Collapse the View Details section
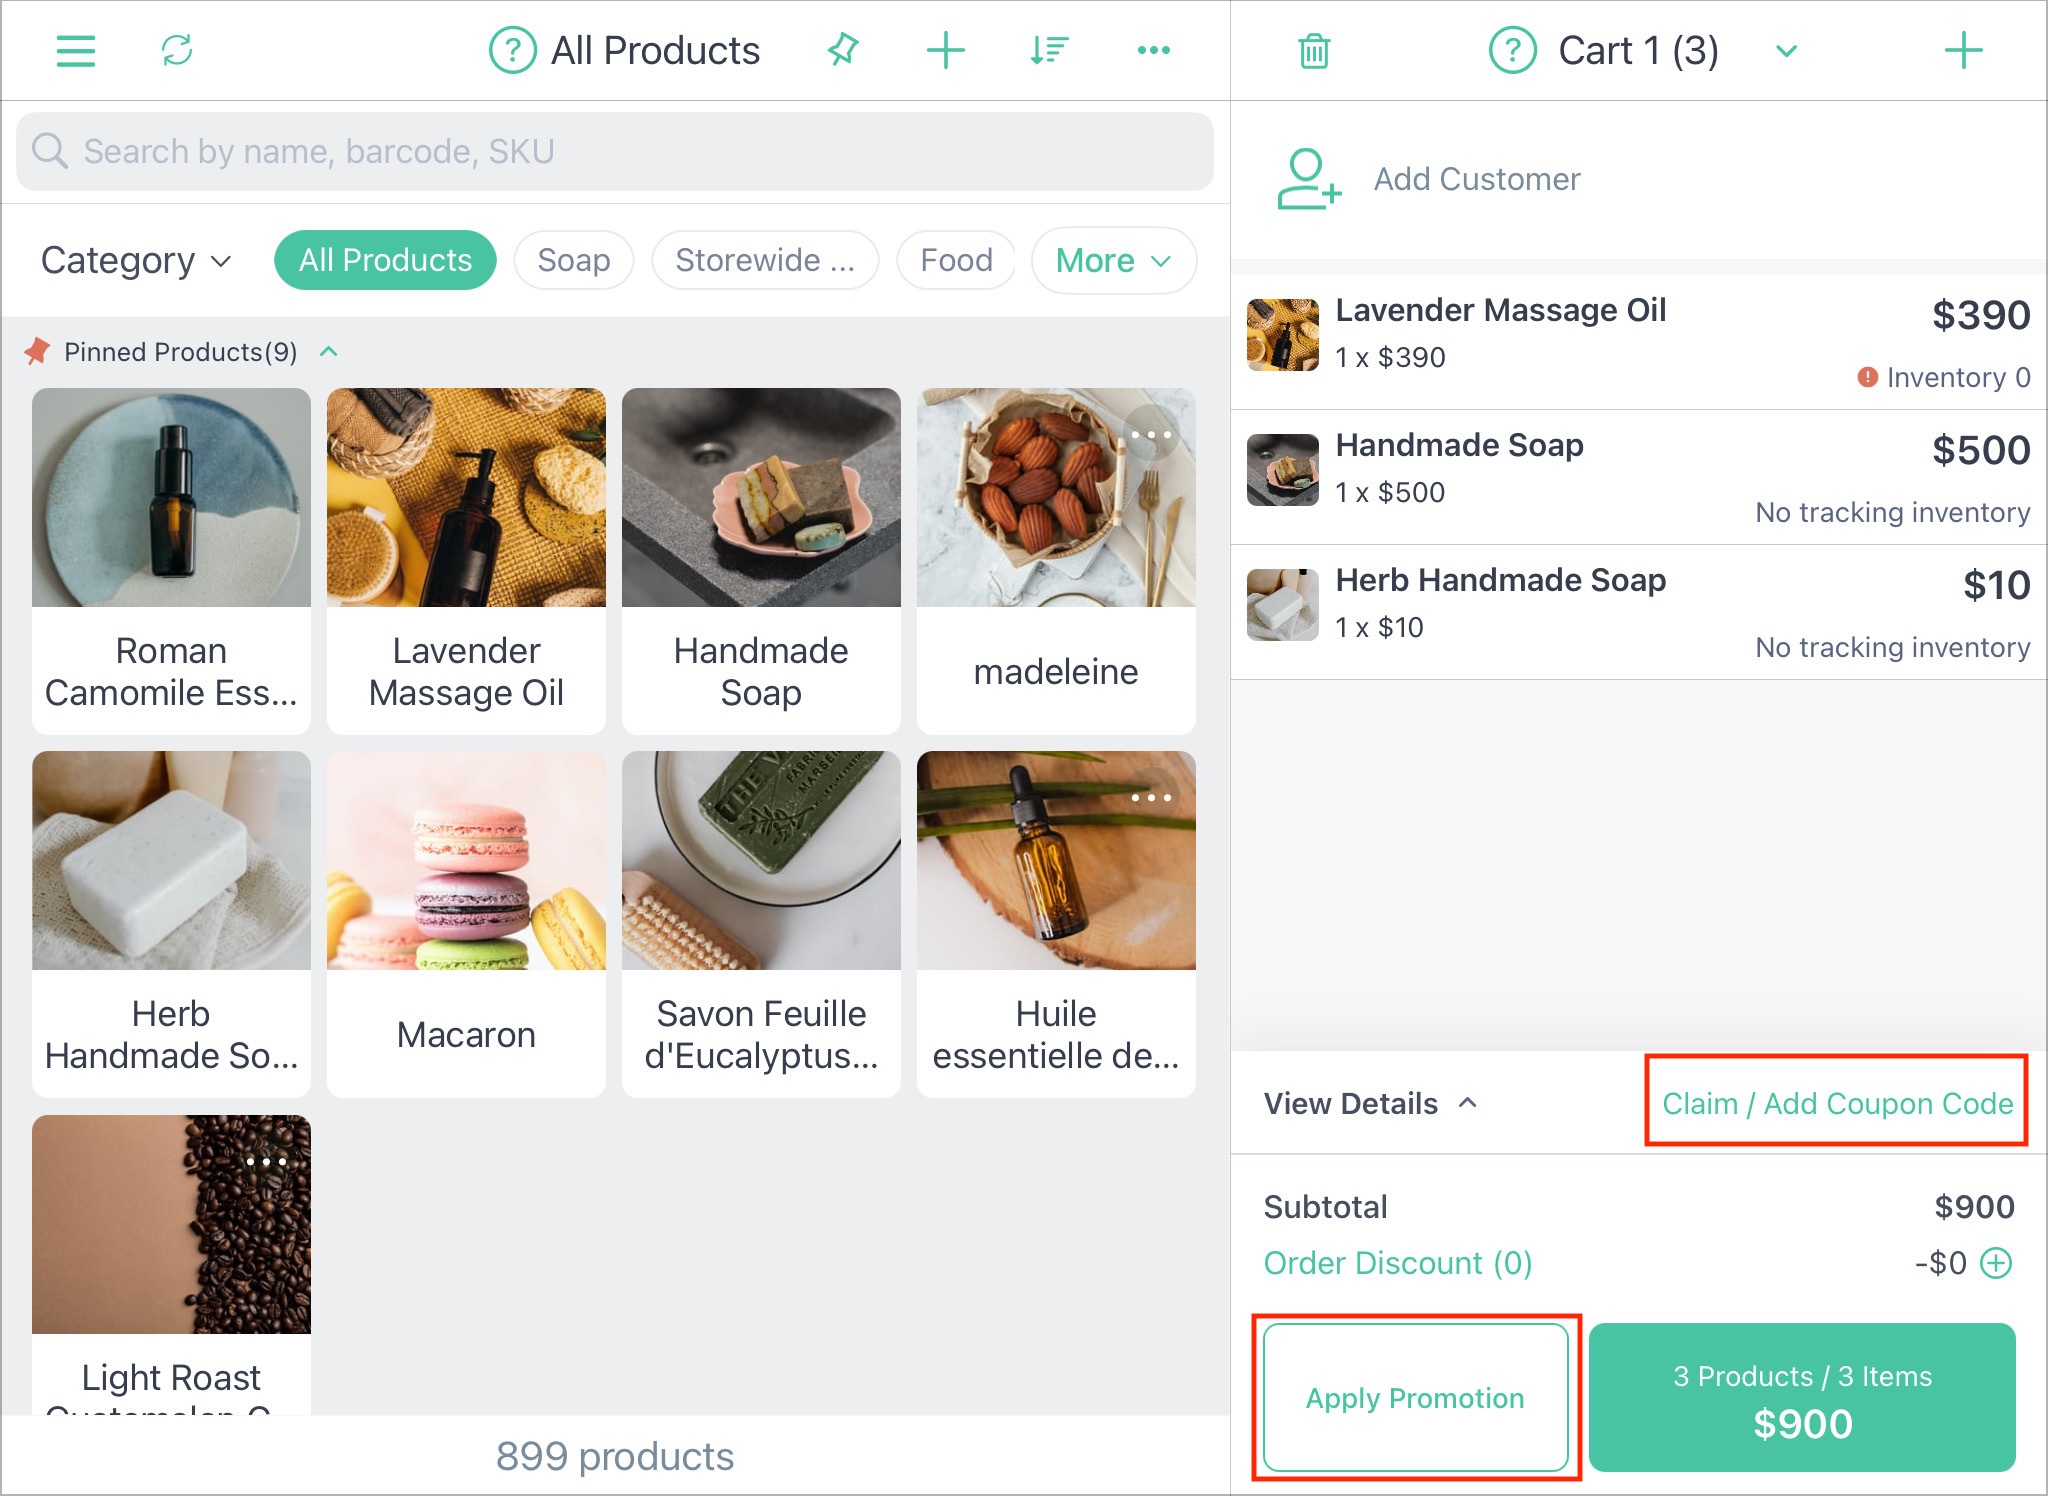2048x1496 pixels. point(1370,1104)
